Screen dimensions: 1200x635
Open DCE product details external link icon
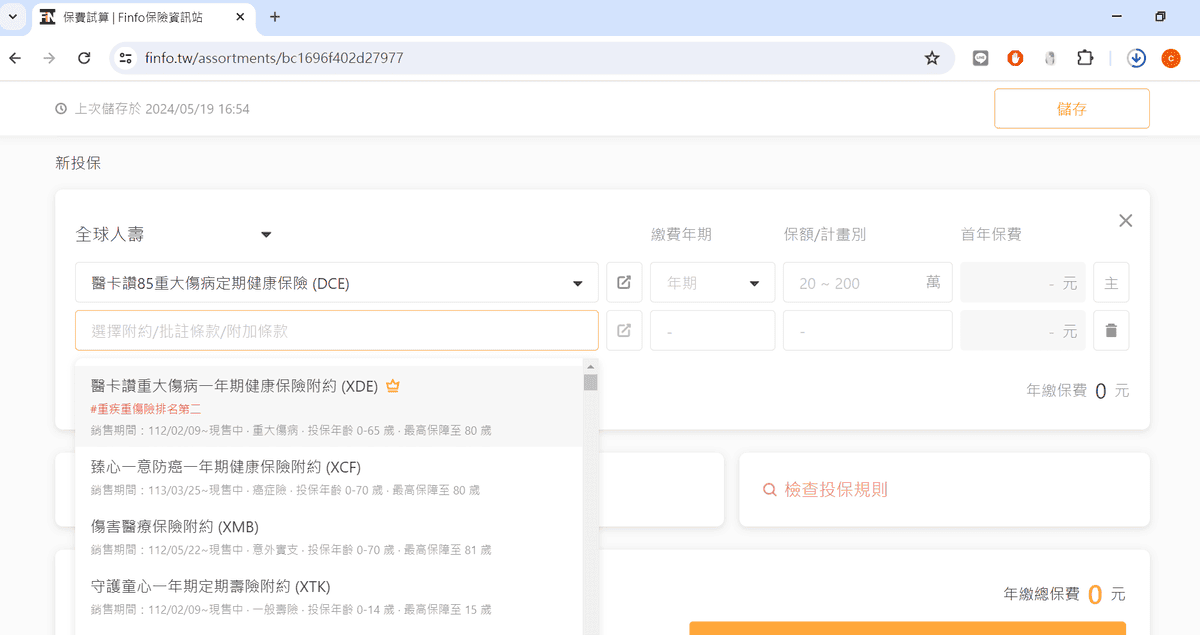coord(624,283)
